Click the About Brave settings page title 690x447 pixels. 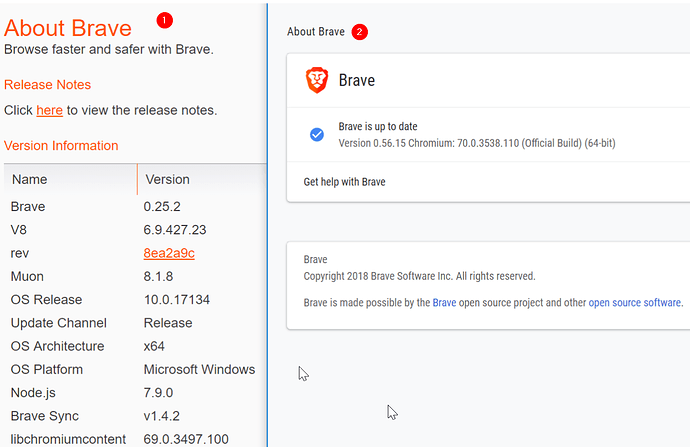coord(316,32)
